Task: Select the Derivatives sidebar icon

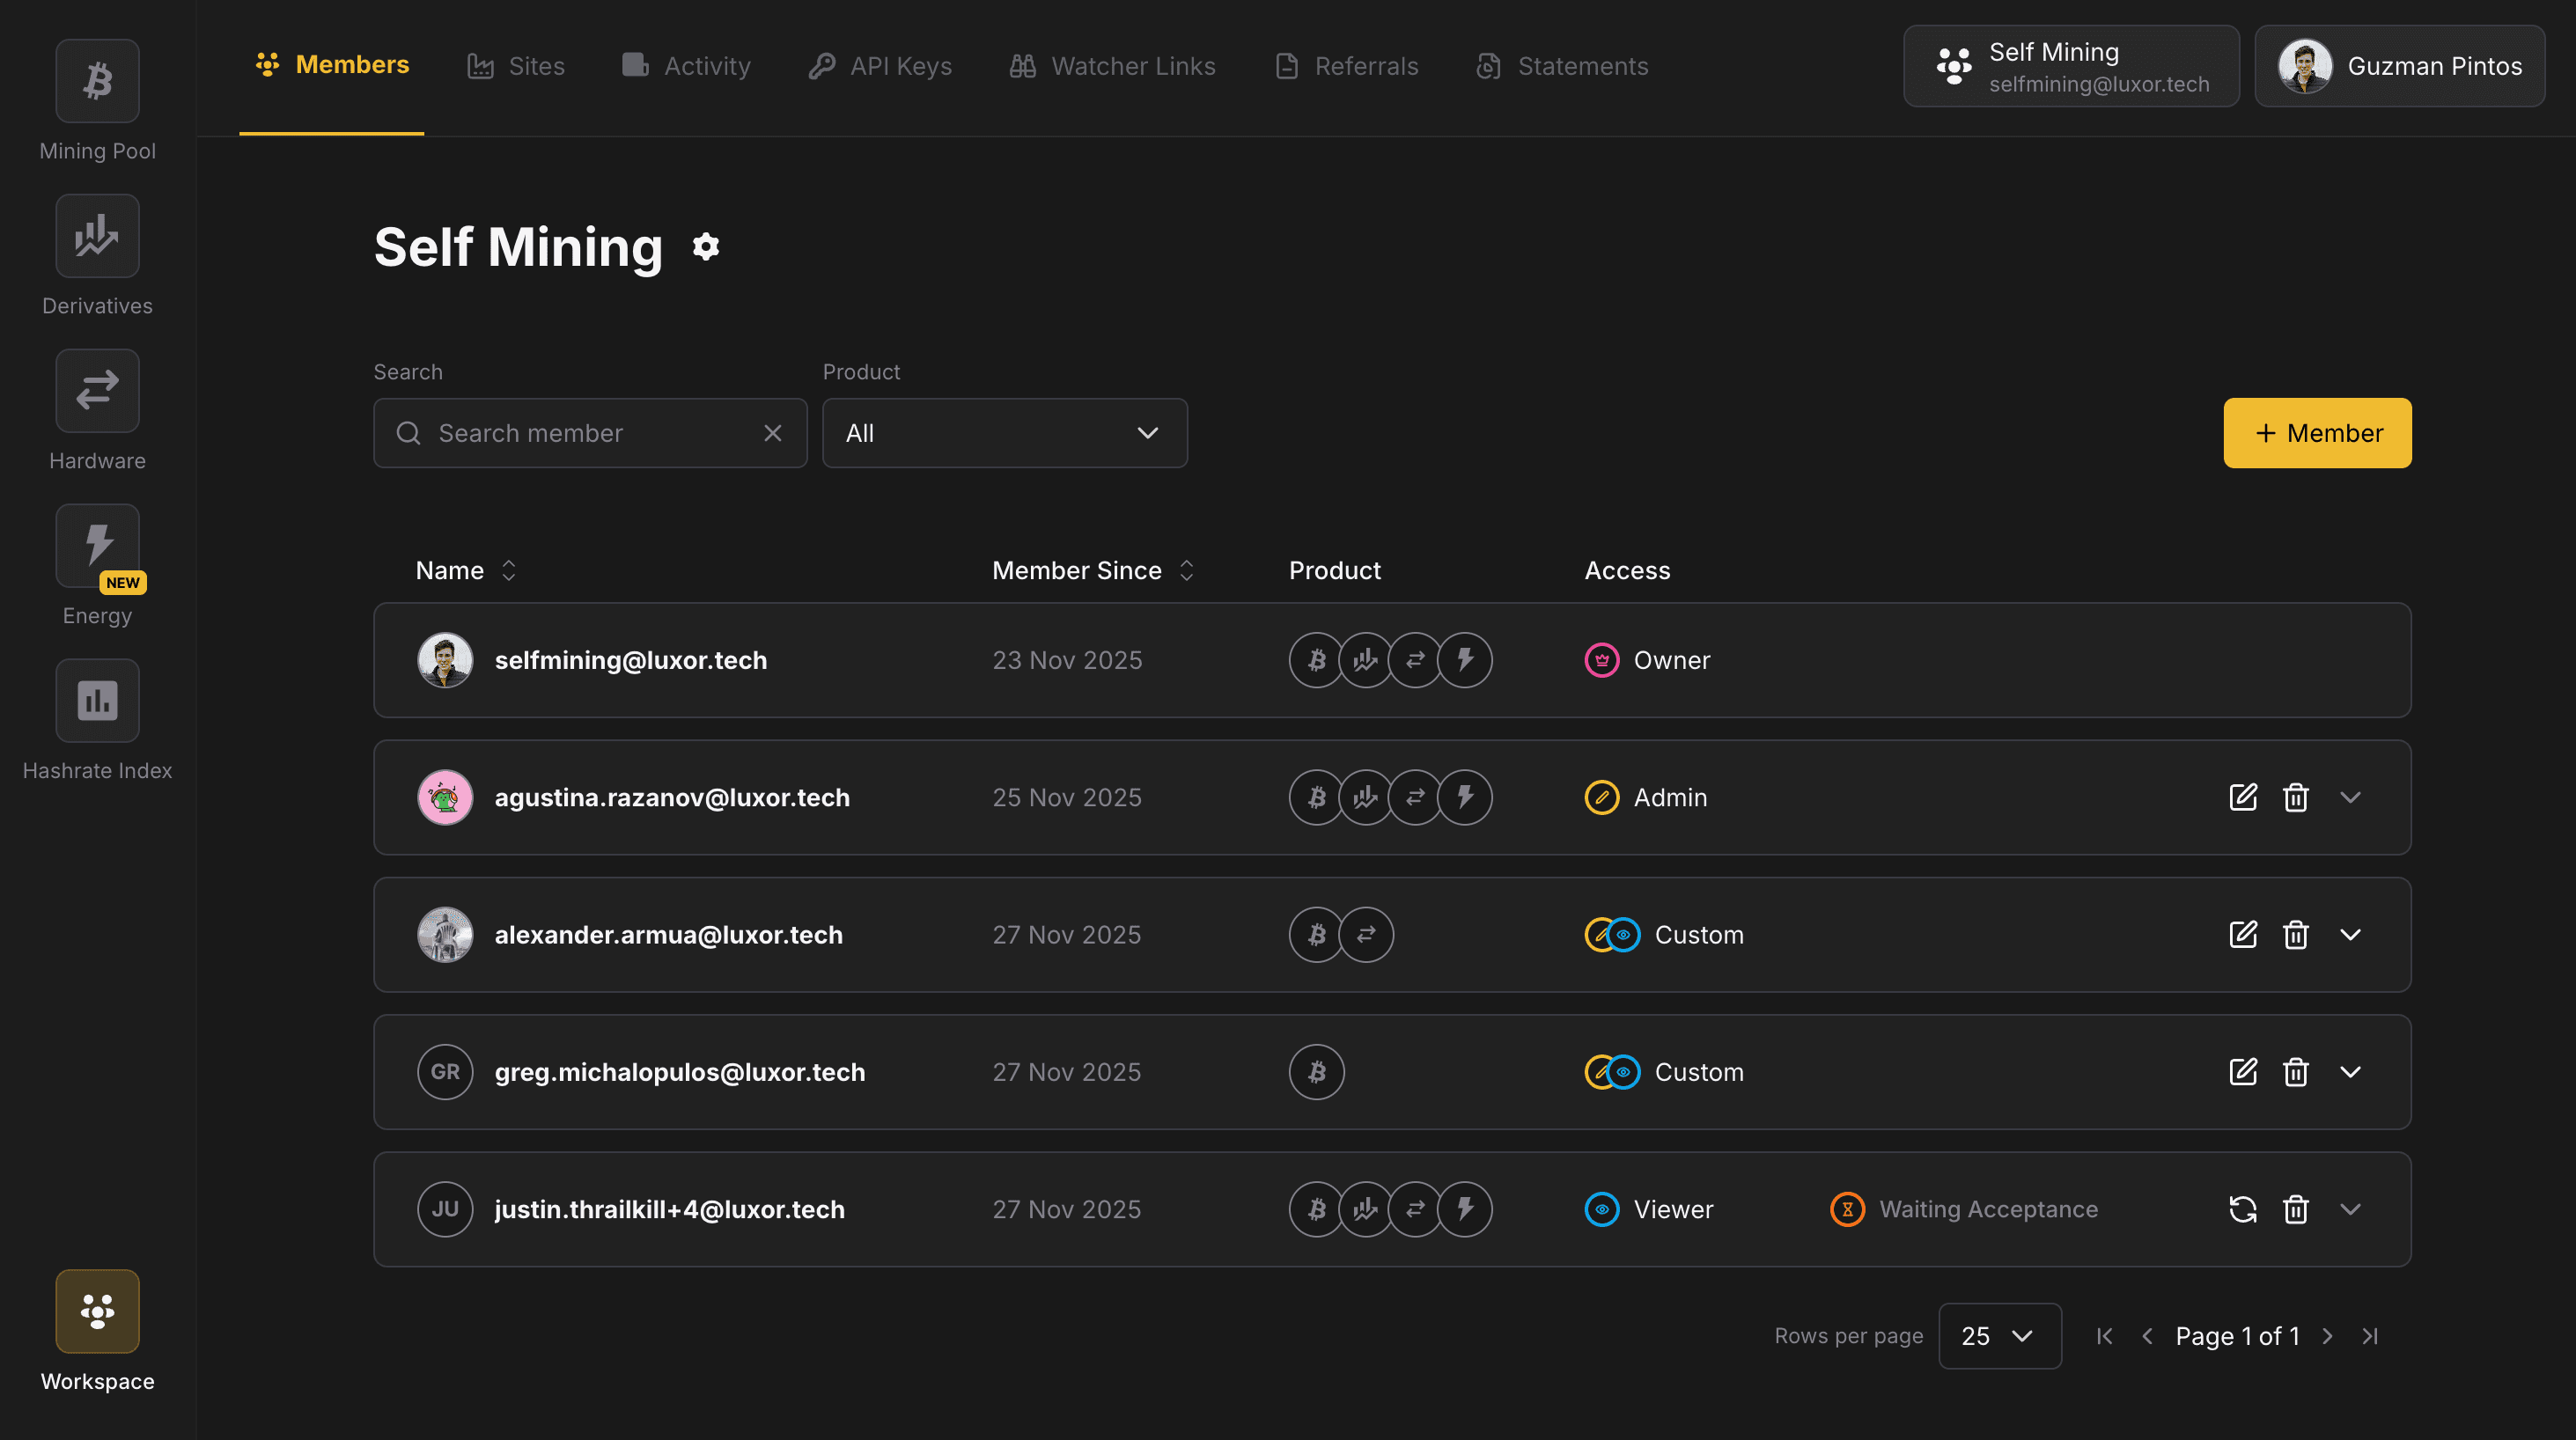Action: pos(97,236)
